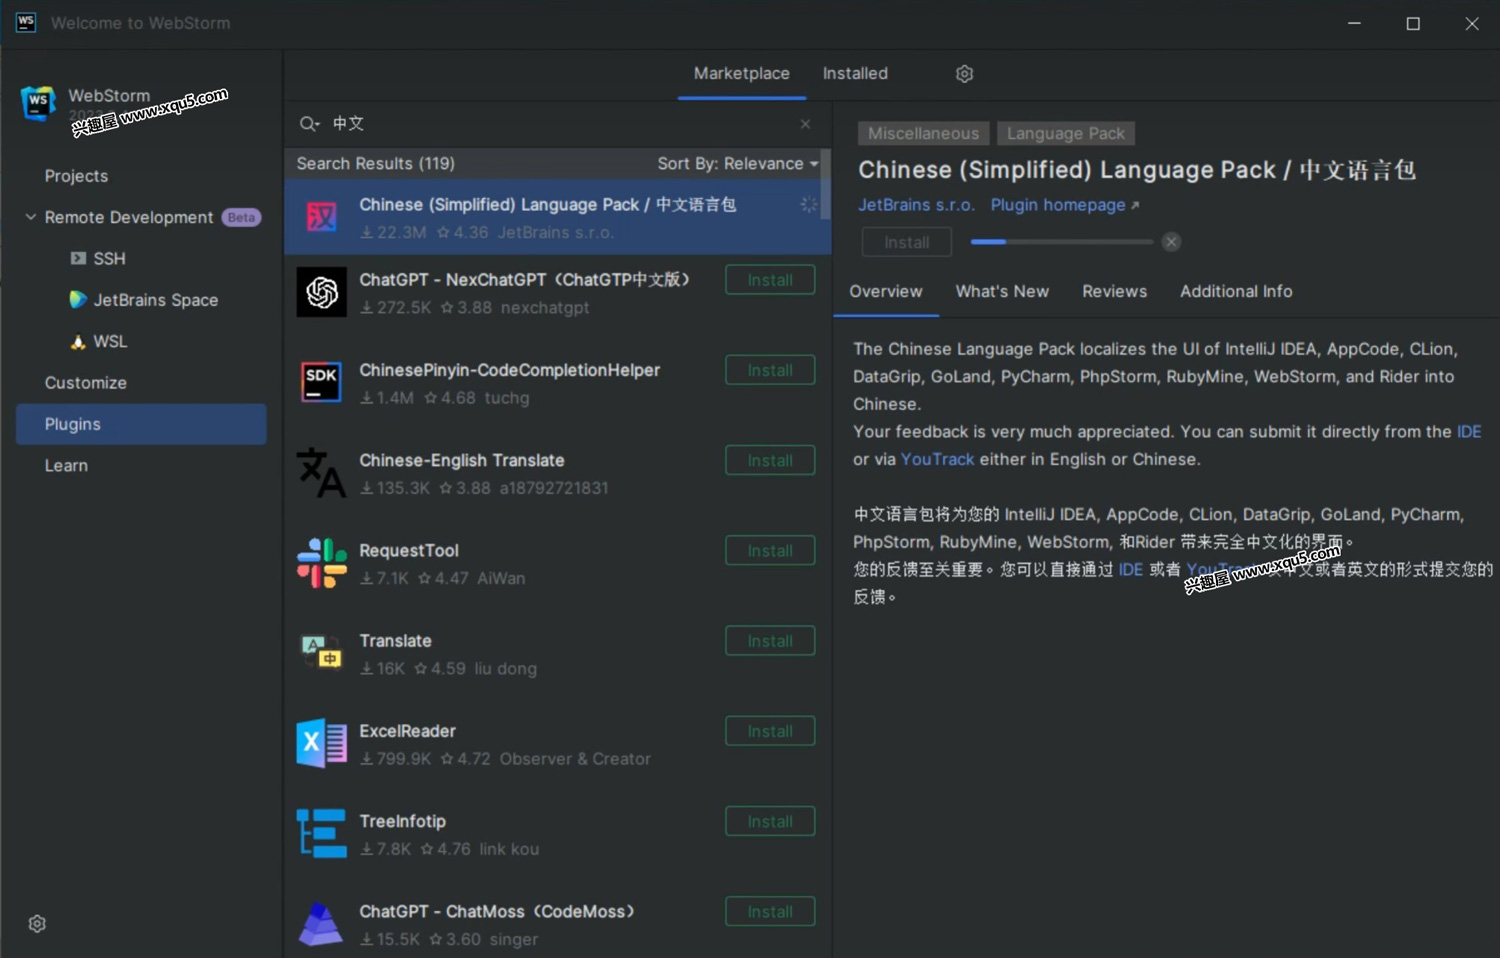Install ChinesePinyin-CodeCompletionHelper plugin
This screenshot has width=1500, height=958.
pyautogui.click(x=770, y=370)
